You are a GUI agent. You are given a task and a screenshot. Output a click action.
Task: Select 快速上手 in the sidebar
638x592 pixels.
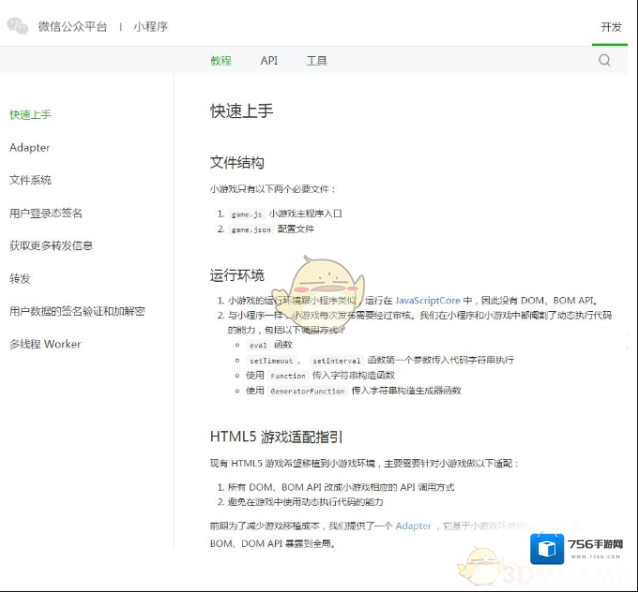[x=30, y=115]
